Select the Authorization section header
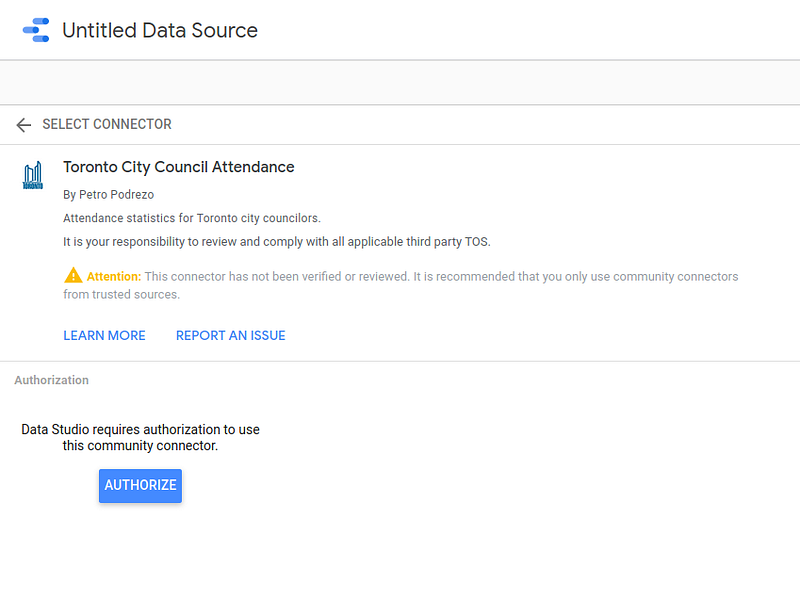Image resolution: width=800 pixels, height=598 pixels. click(51, 380)
